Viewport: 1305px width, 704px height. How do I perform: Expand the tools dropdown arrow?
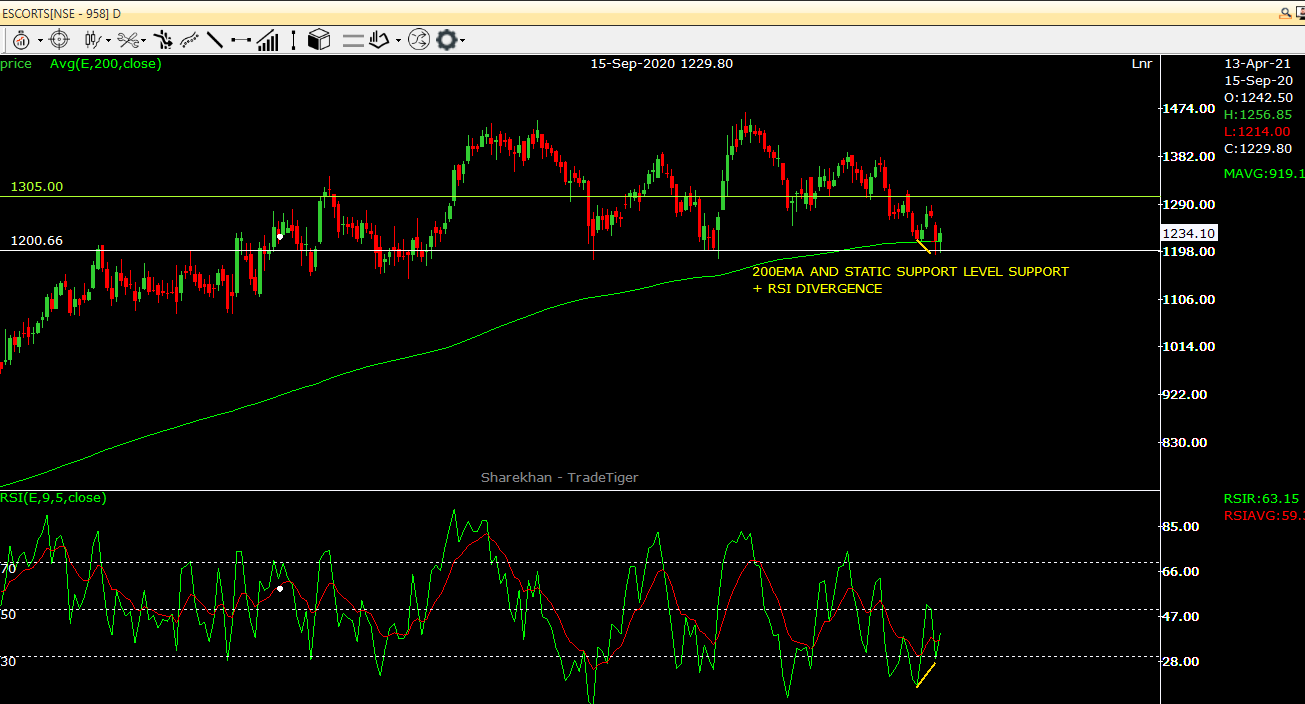(x=144, y=41)
